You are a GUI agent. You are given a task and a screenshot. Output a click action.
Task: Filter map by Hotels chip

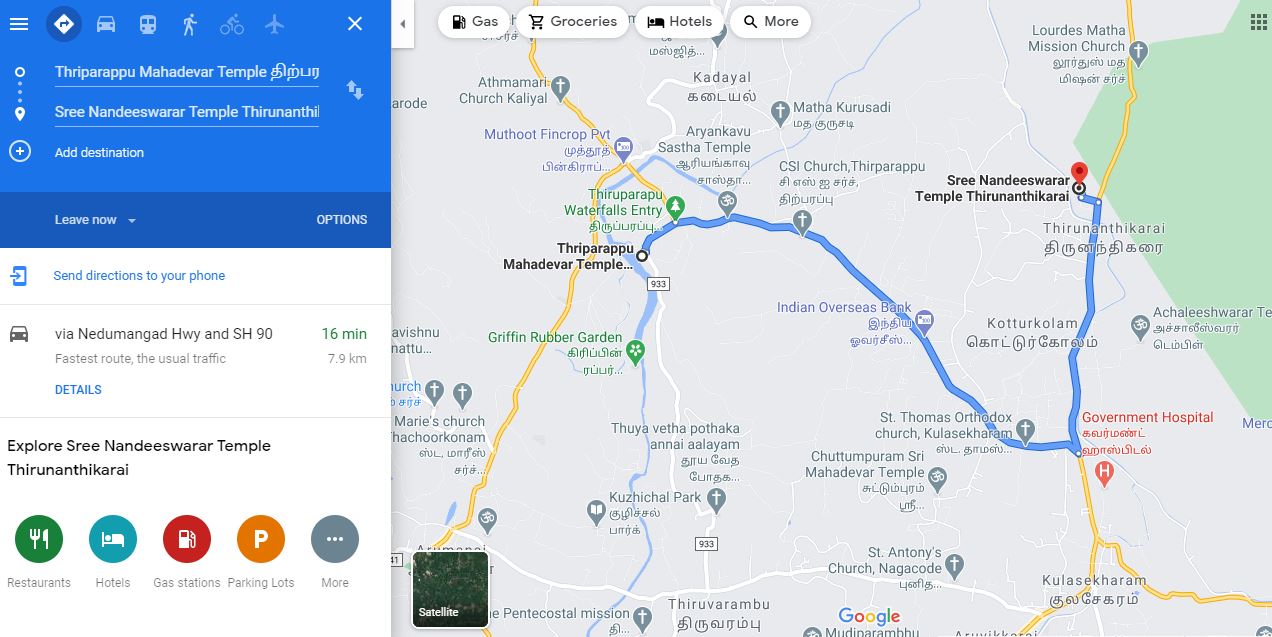(680, 21)
